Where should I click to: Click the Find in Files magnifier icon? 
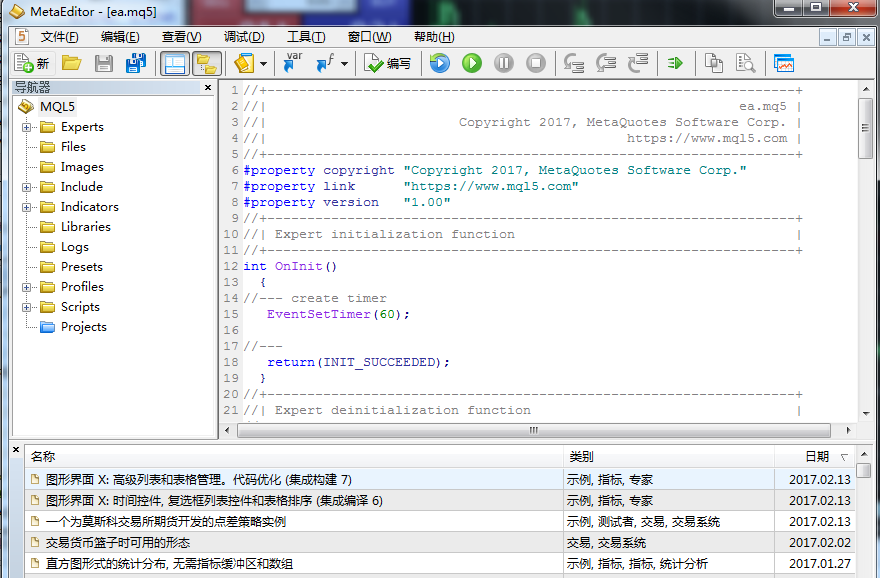point(746,63)
